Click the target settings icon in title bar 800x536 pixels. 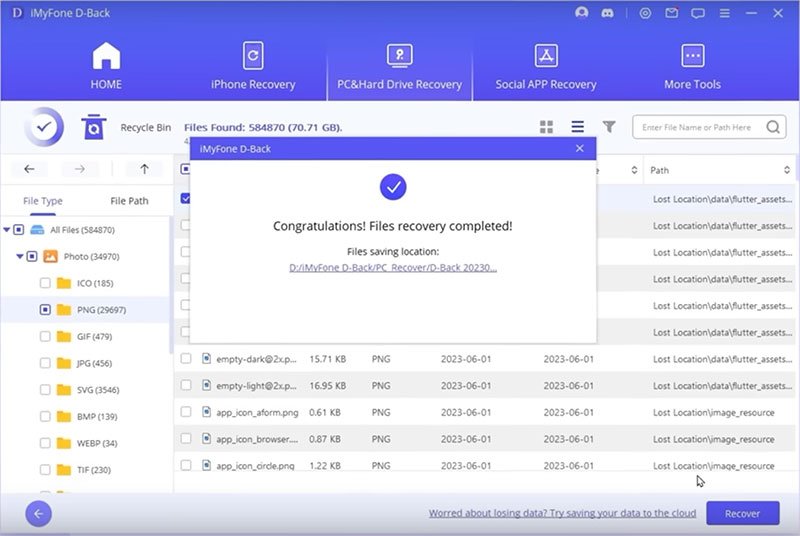coord(645,13)
